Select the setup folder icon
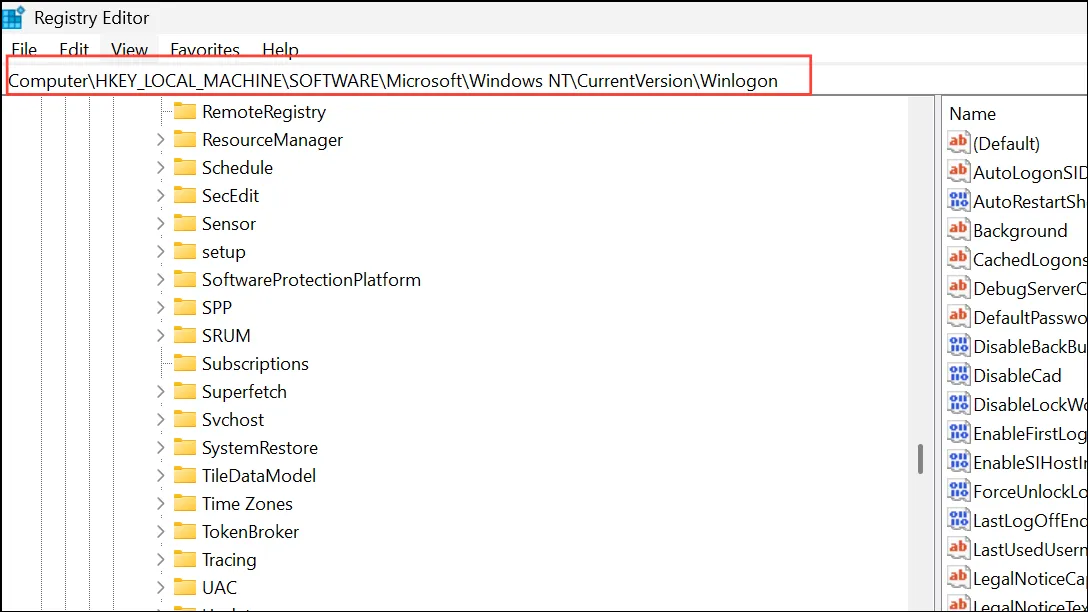 click(185, 251)
